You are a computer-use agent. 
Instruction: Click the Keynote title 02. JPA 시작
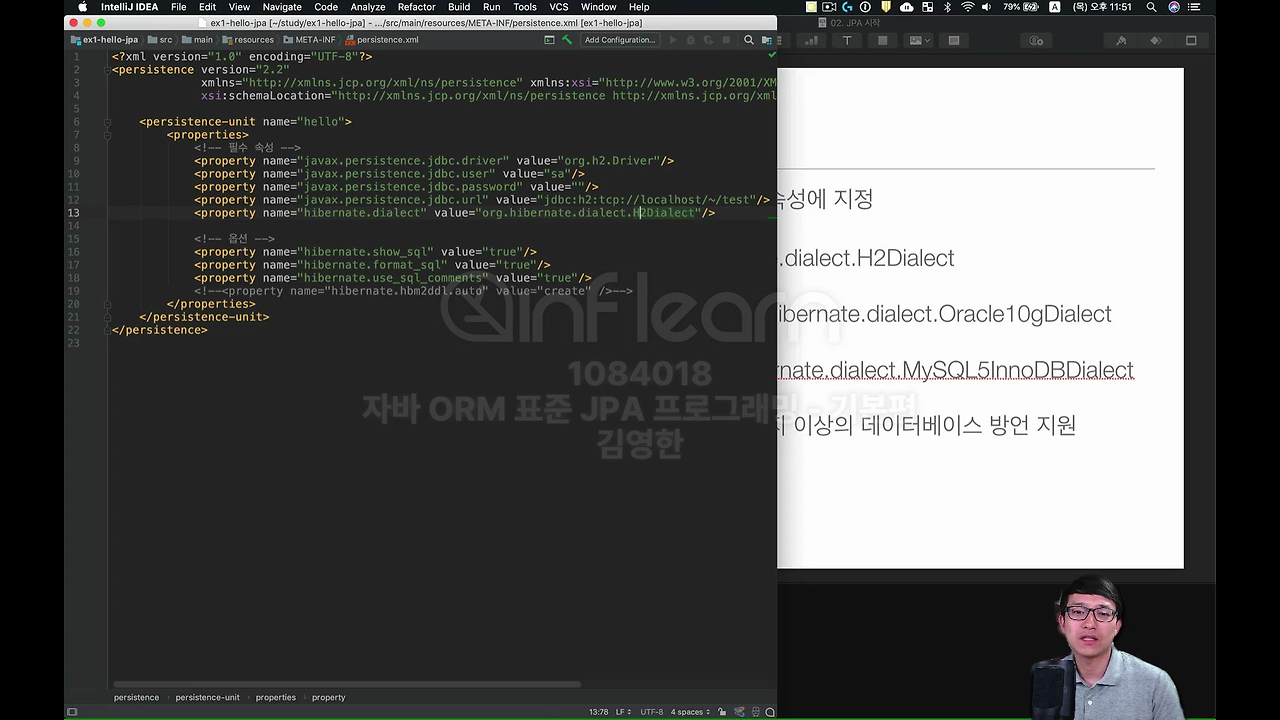pyautogui.click(x=849, y=22)
